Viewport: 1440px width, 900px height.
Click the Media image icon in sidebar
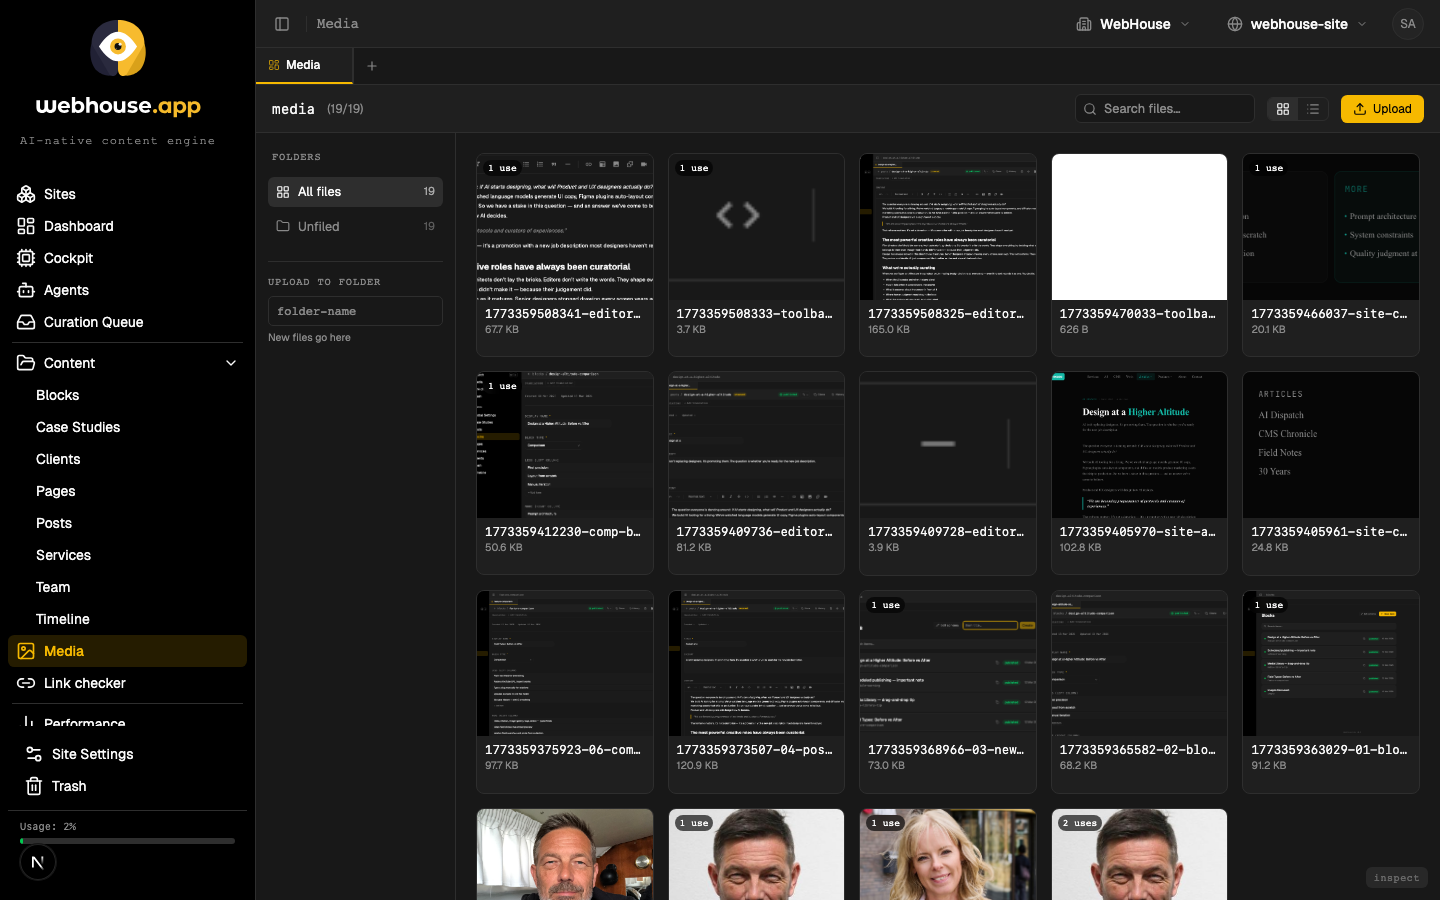point(26,651)
